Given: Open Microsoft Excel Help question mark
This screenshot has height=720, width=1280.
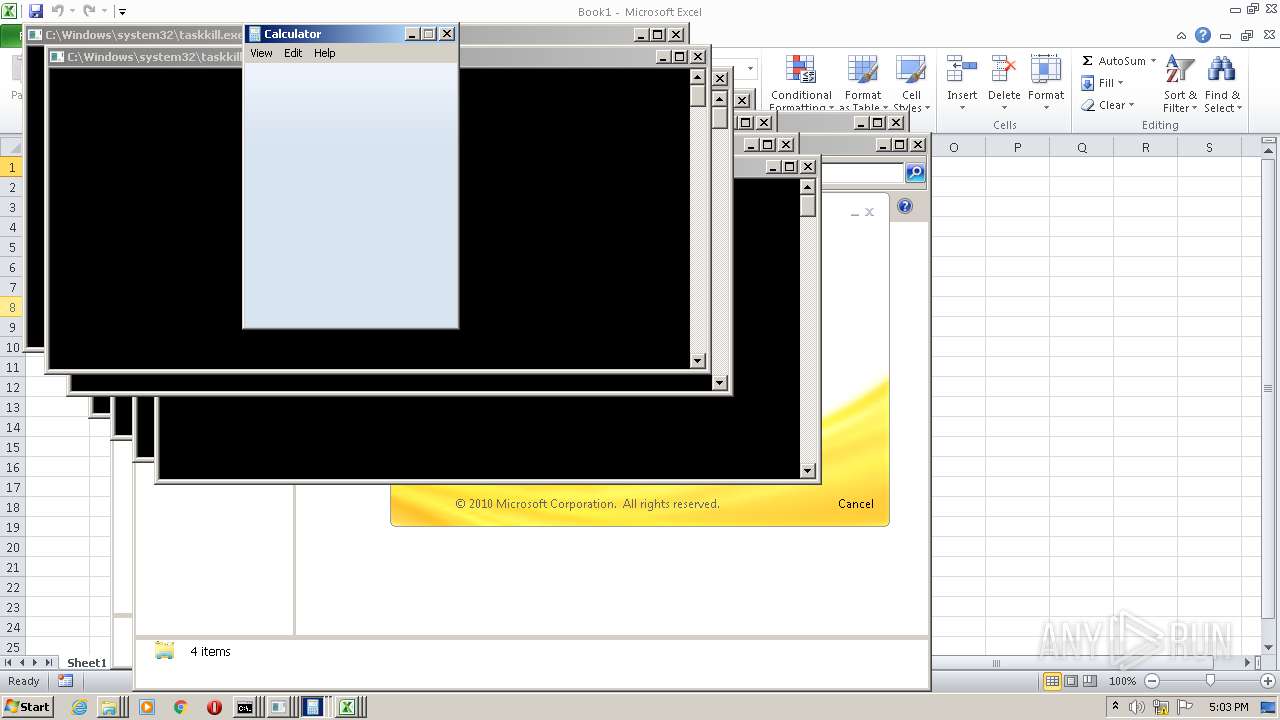Looking at the screenshot, I should click(1203, 35).
